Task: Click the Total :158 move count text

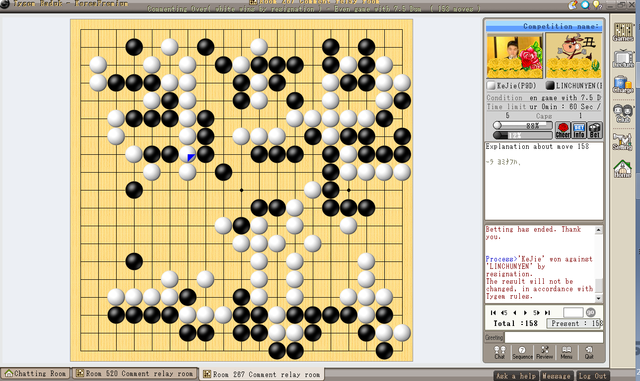Action: point(515,323)
